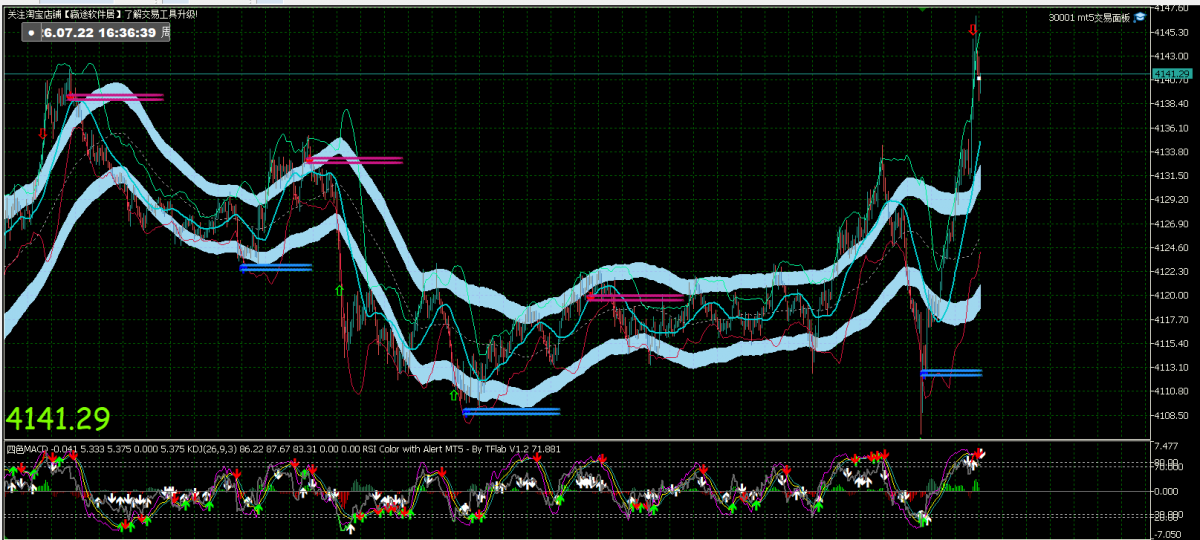Click the 16:36:39 date-time label box
This screenshot has height=540, width=1200.
tap(96, 33)
